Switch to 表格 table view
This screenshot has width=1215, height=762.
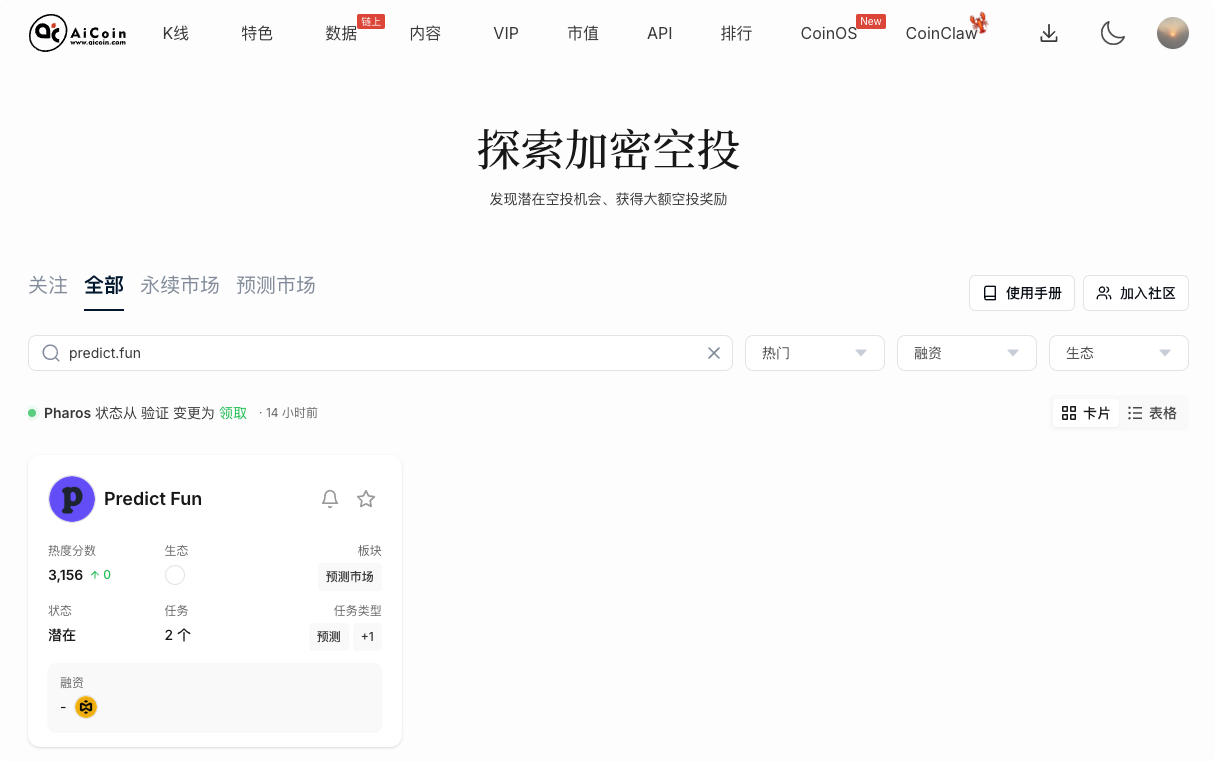coord(1152,413)
